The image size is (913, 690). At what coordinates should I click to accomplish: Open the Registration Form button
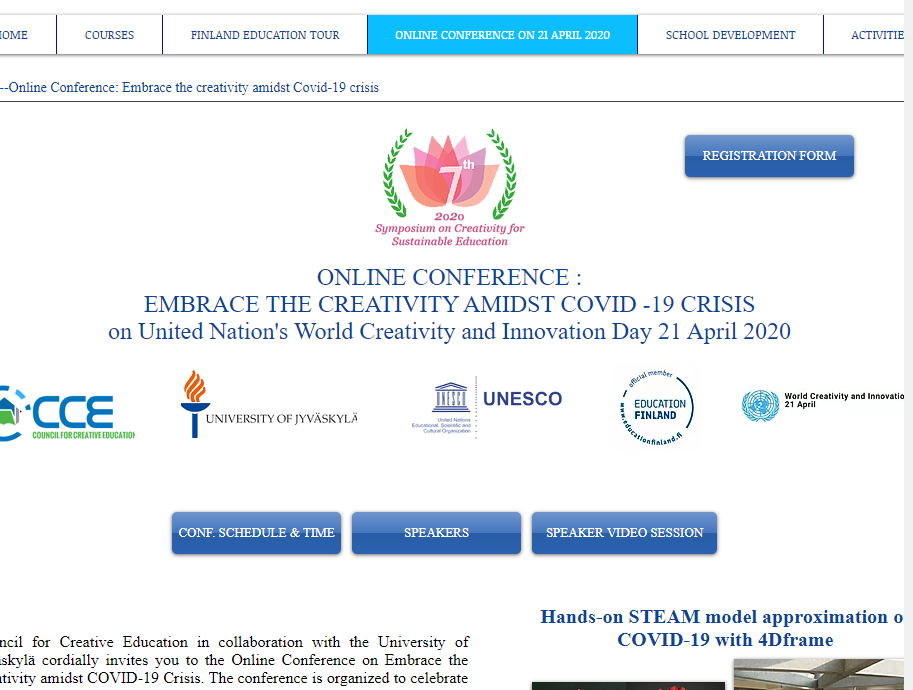click(769, 156)
